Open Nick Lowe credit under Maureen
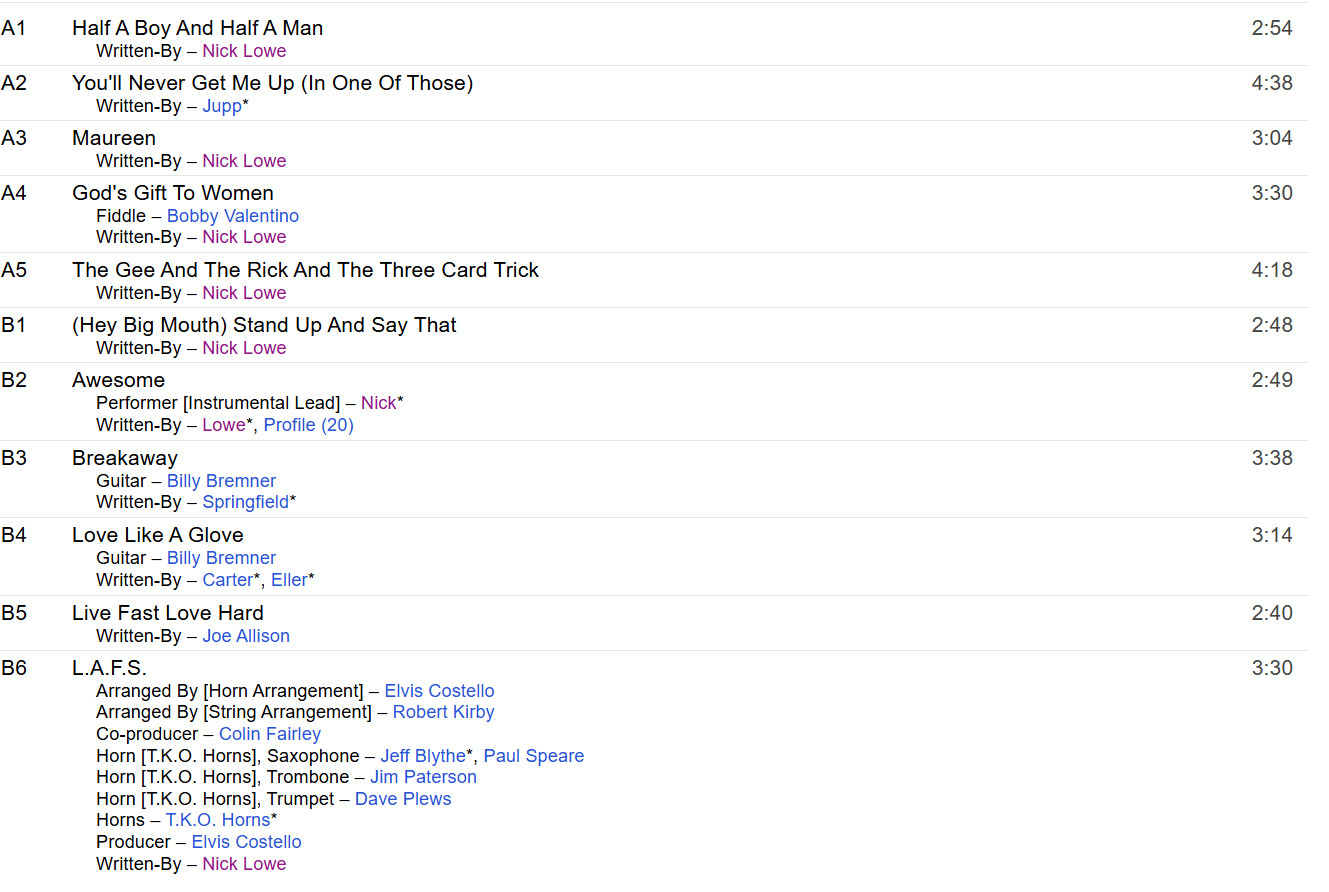 tap(244, 161)
